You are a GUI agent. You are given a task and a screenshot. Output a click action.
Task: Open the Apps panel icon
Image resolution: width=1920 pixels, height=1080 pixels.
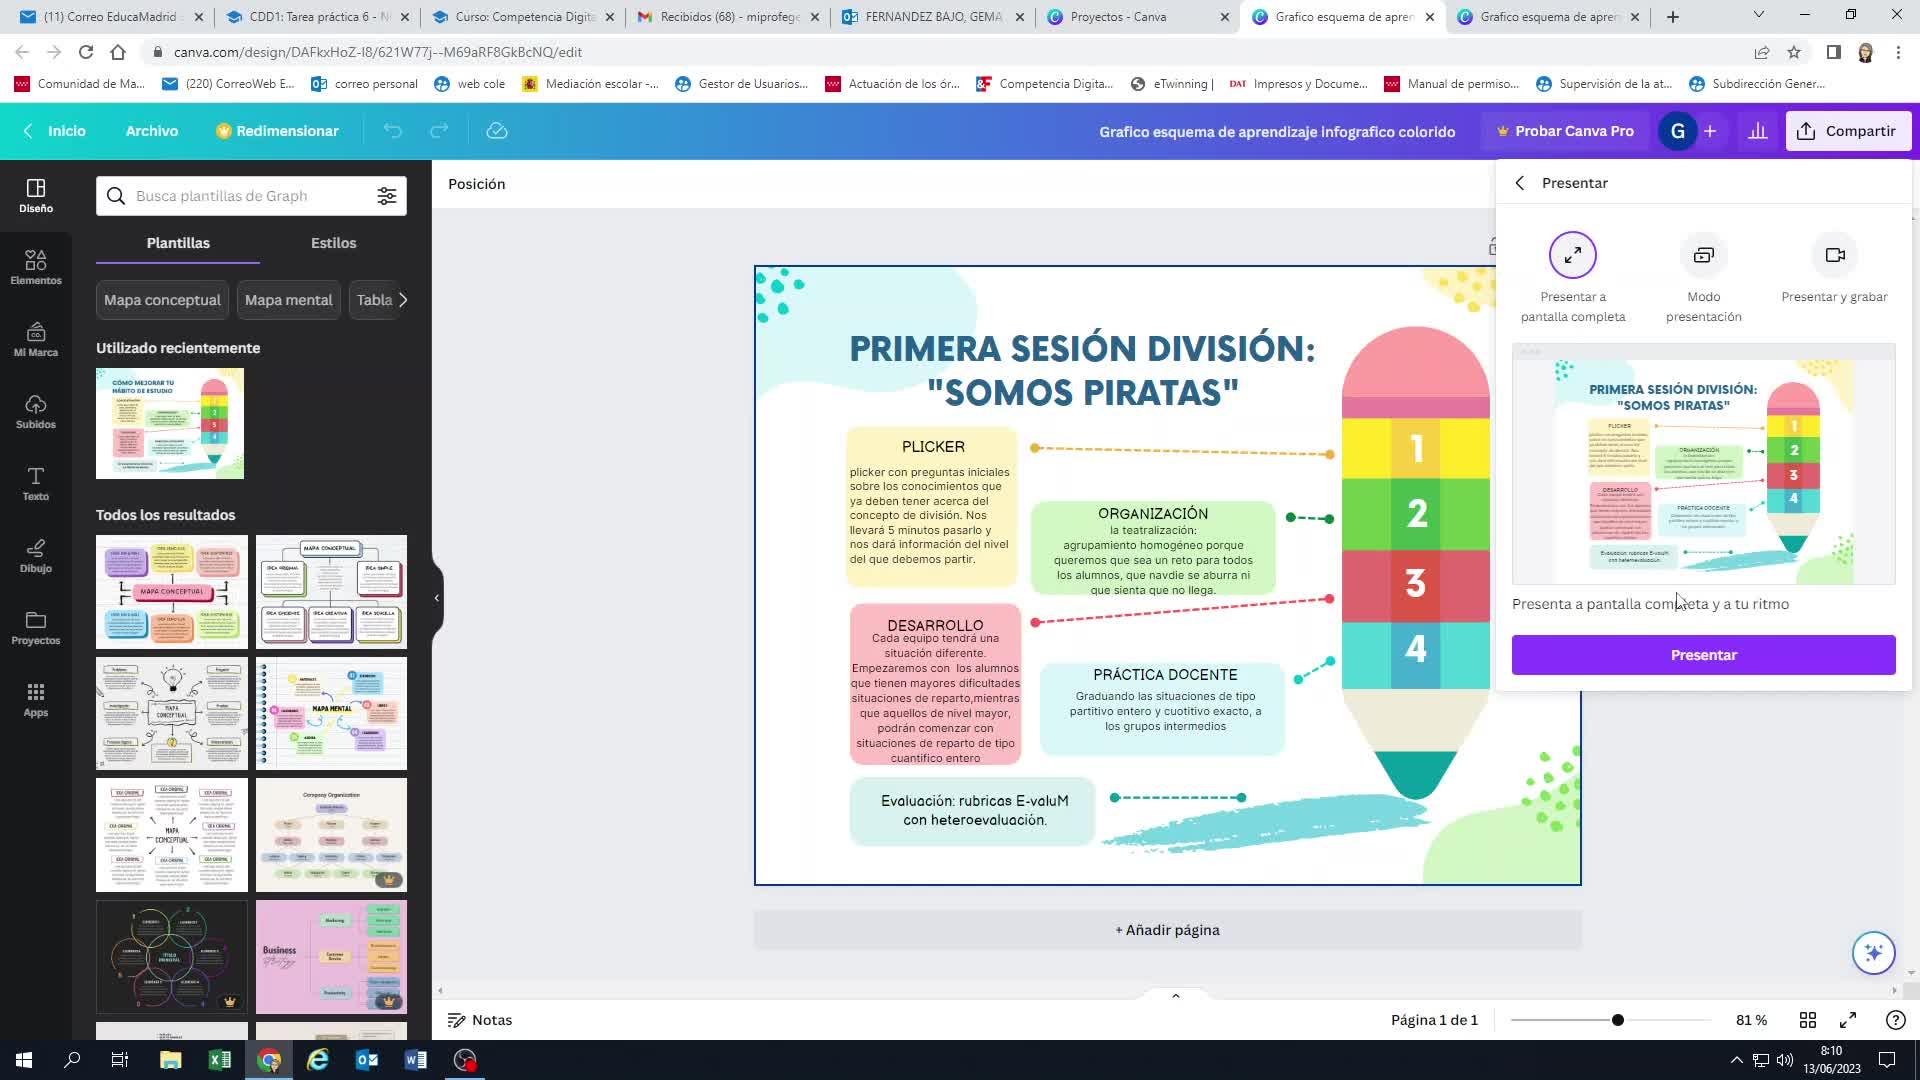(x=36, y=699)
